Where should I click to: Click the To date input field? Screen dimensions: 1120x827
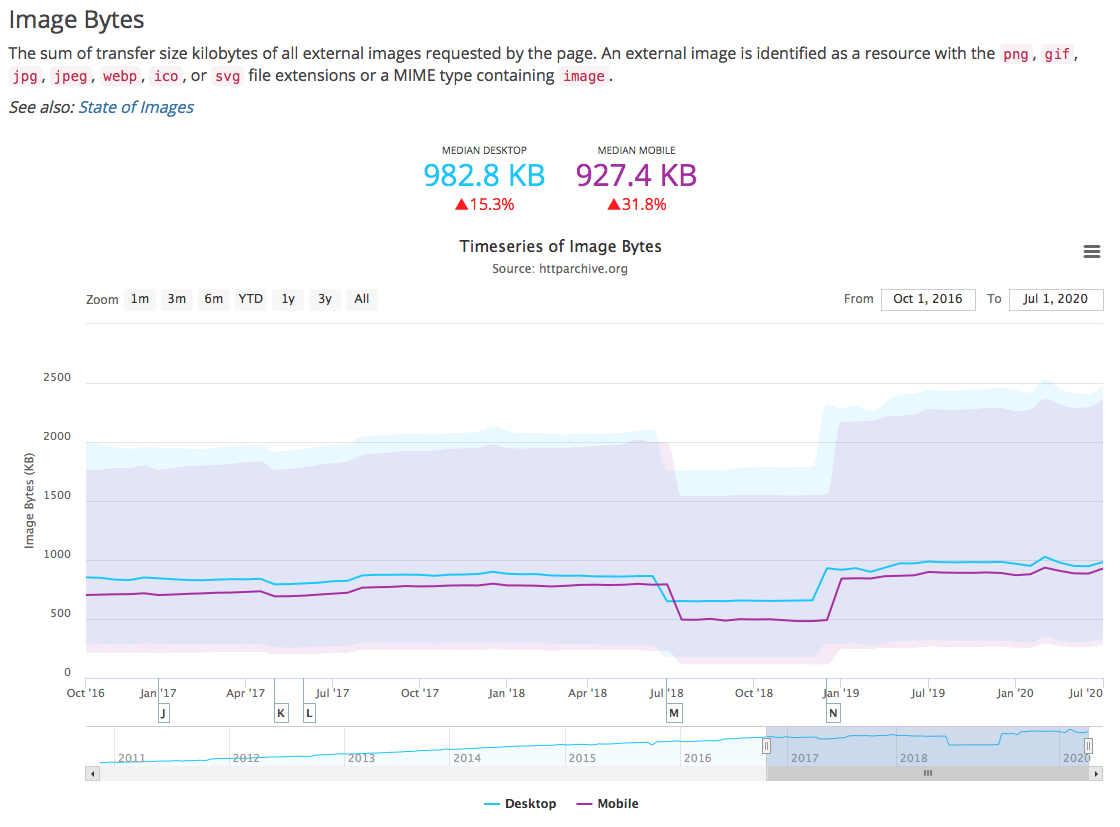tap(1056, 299)
